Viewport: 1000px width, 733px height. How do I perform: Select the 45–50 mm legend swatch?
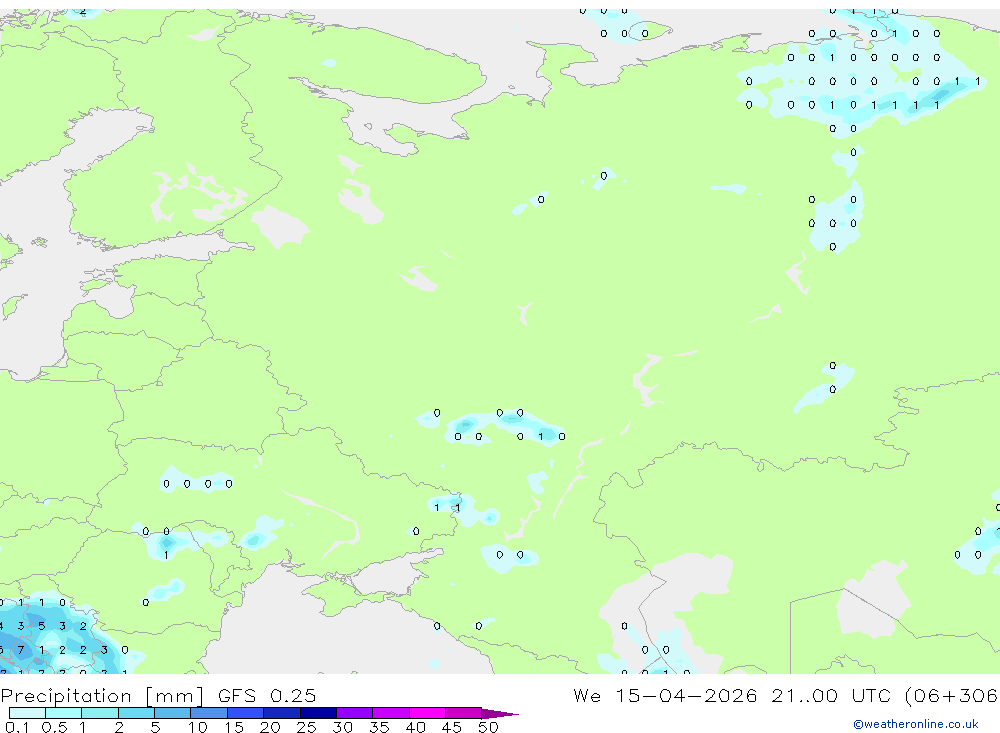[x=464, y=713]
